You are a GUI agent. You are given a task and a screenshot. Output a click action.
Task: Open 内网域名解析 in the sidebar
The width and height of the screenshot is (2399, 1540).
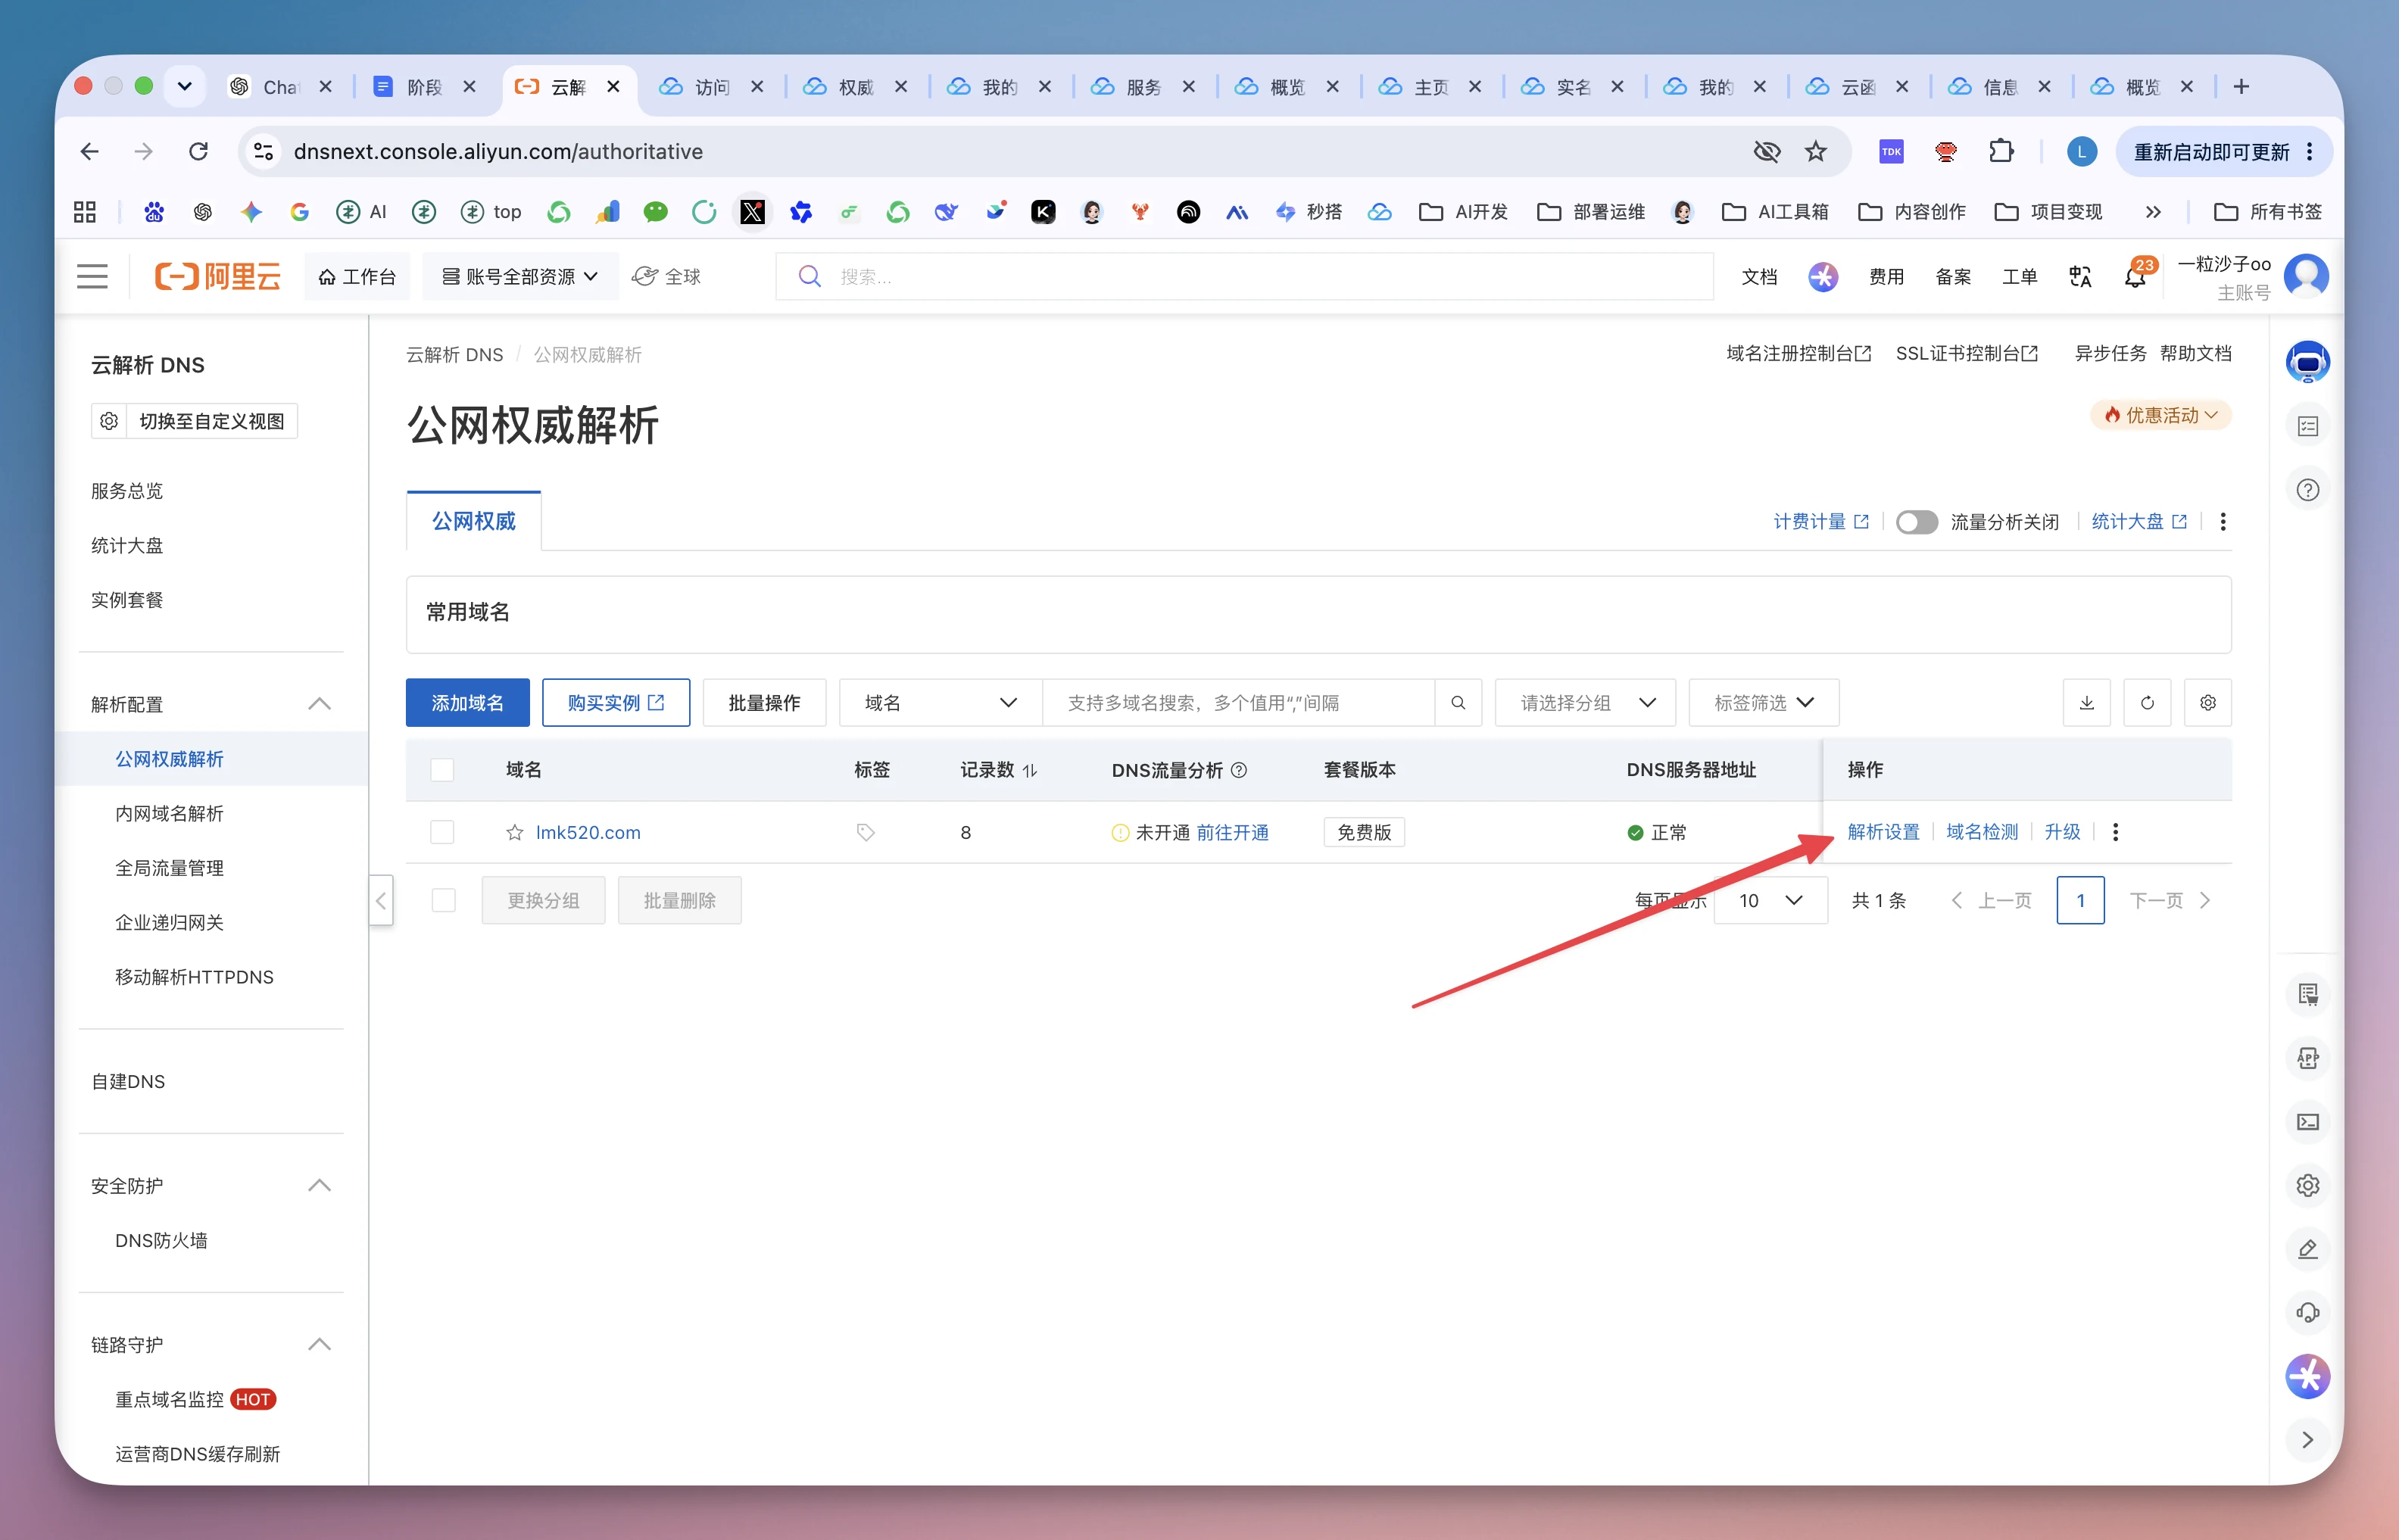click(x=169, y=814)
